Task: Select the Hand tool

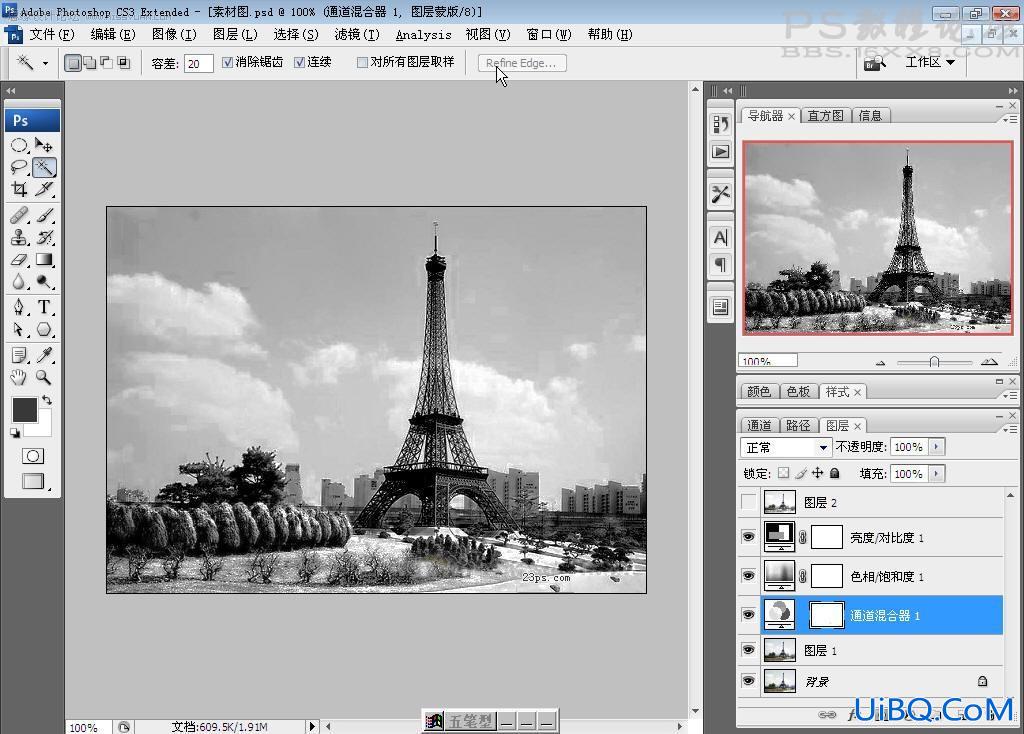Action: click(x=19, y=377)
